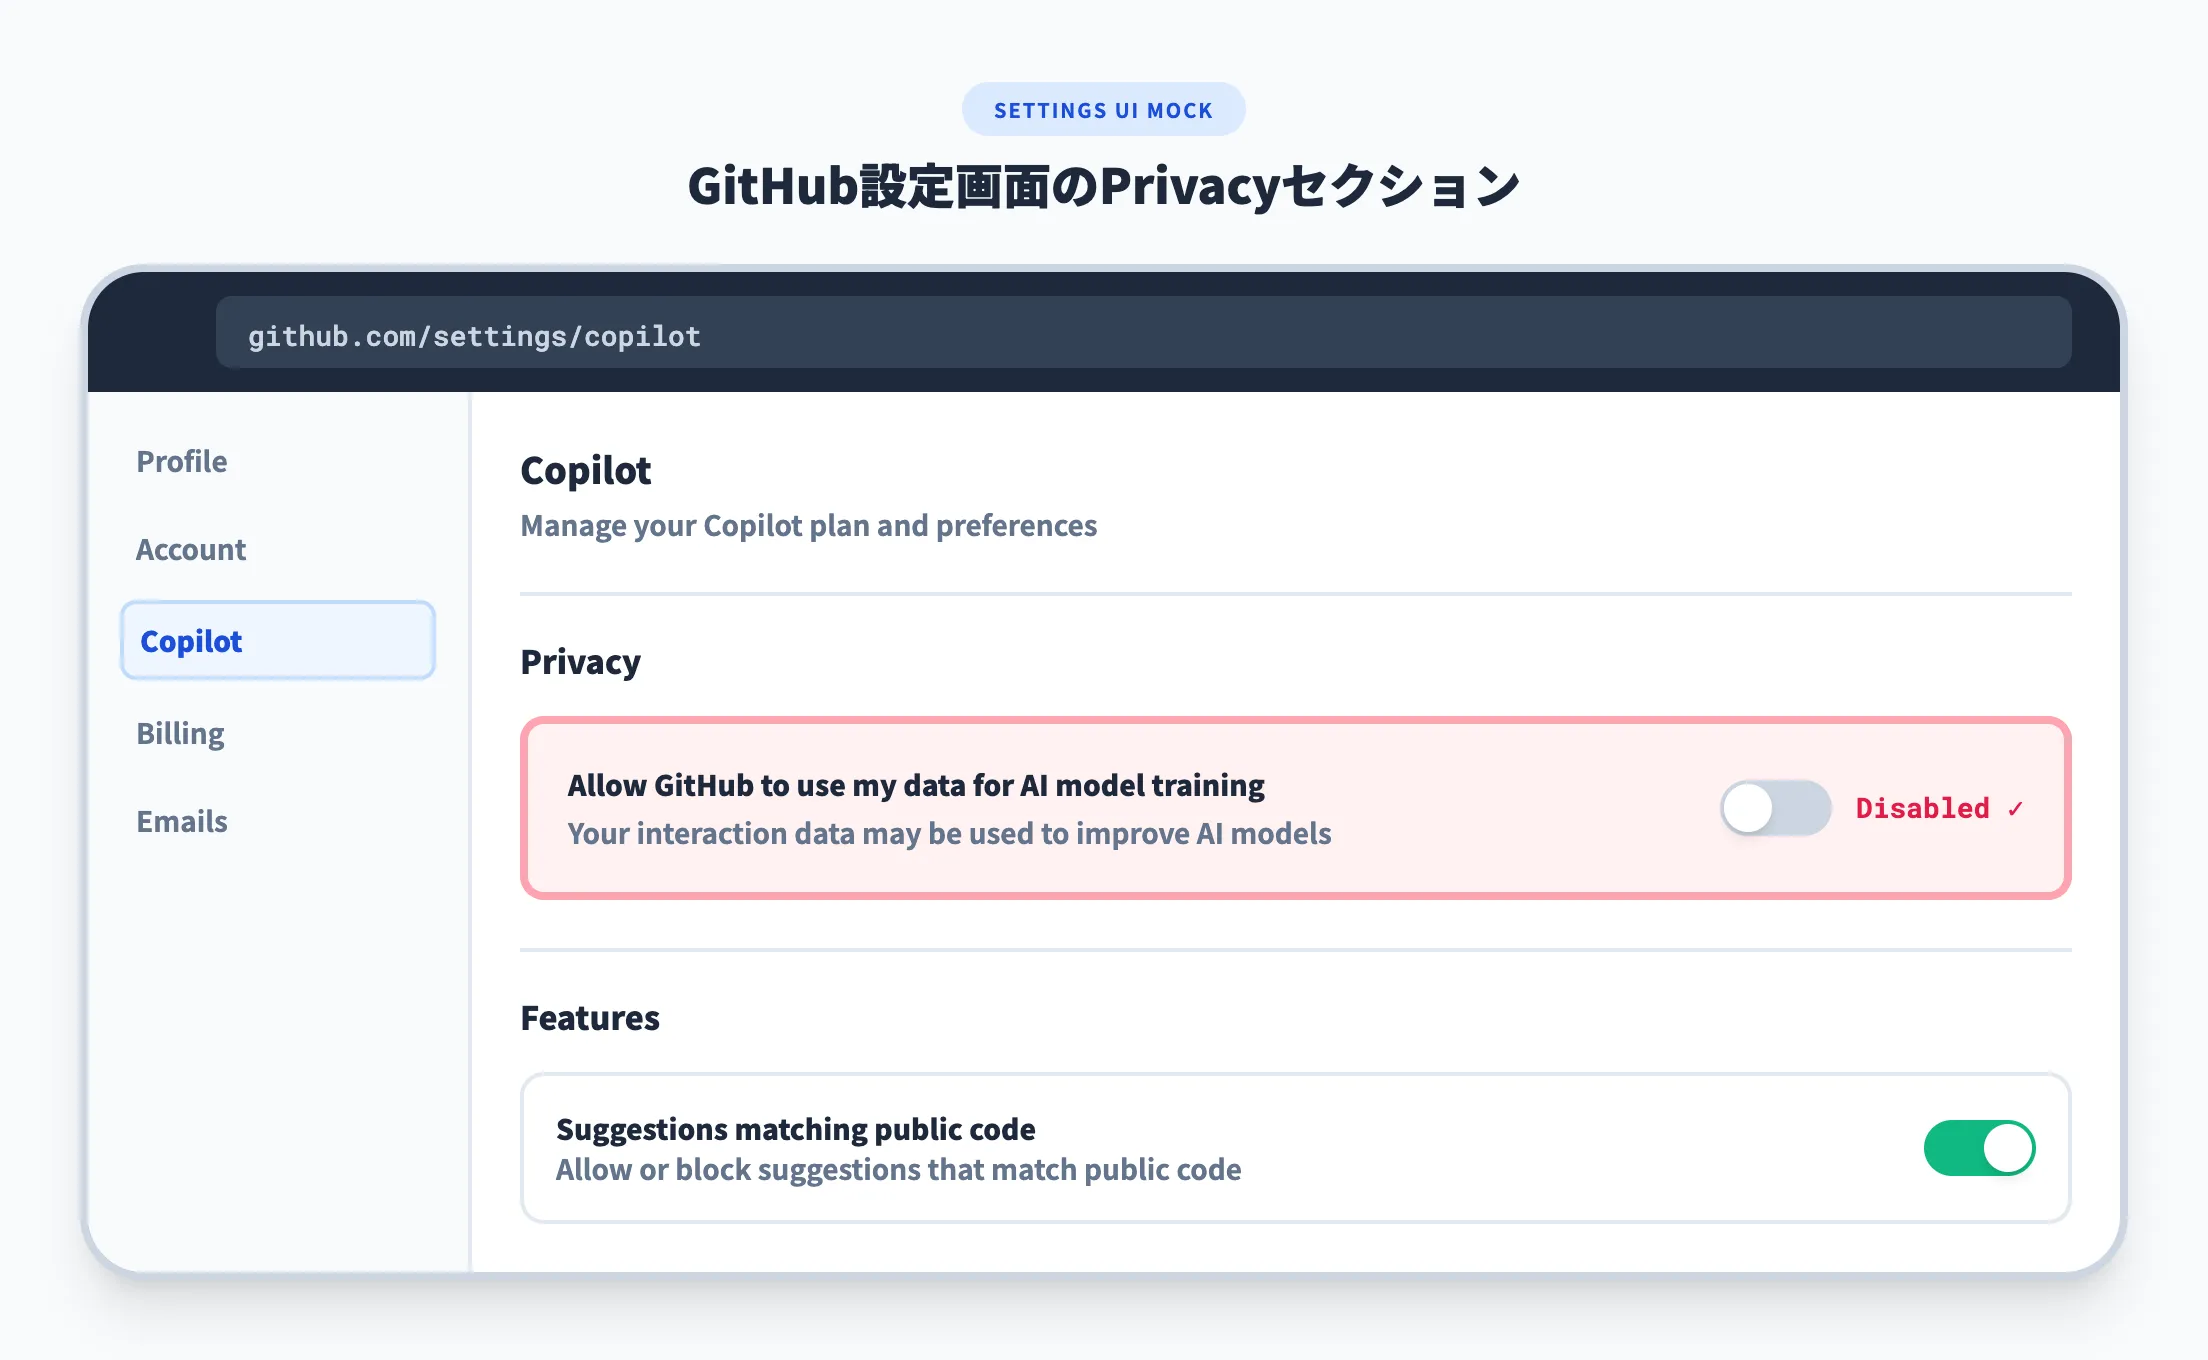This screenshot has height=1360, width=2208.
Task: Switch to the Billing section
Action: pos(180,733)
